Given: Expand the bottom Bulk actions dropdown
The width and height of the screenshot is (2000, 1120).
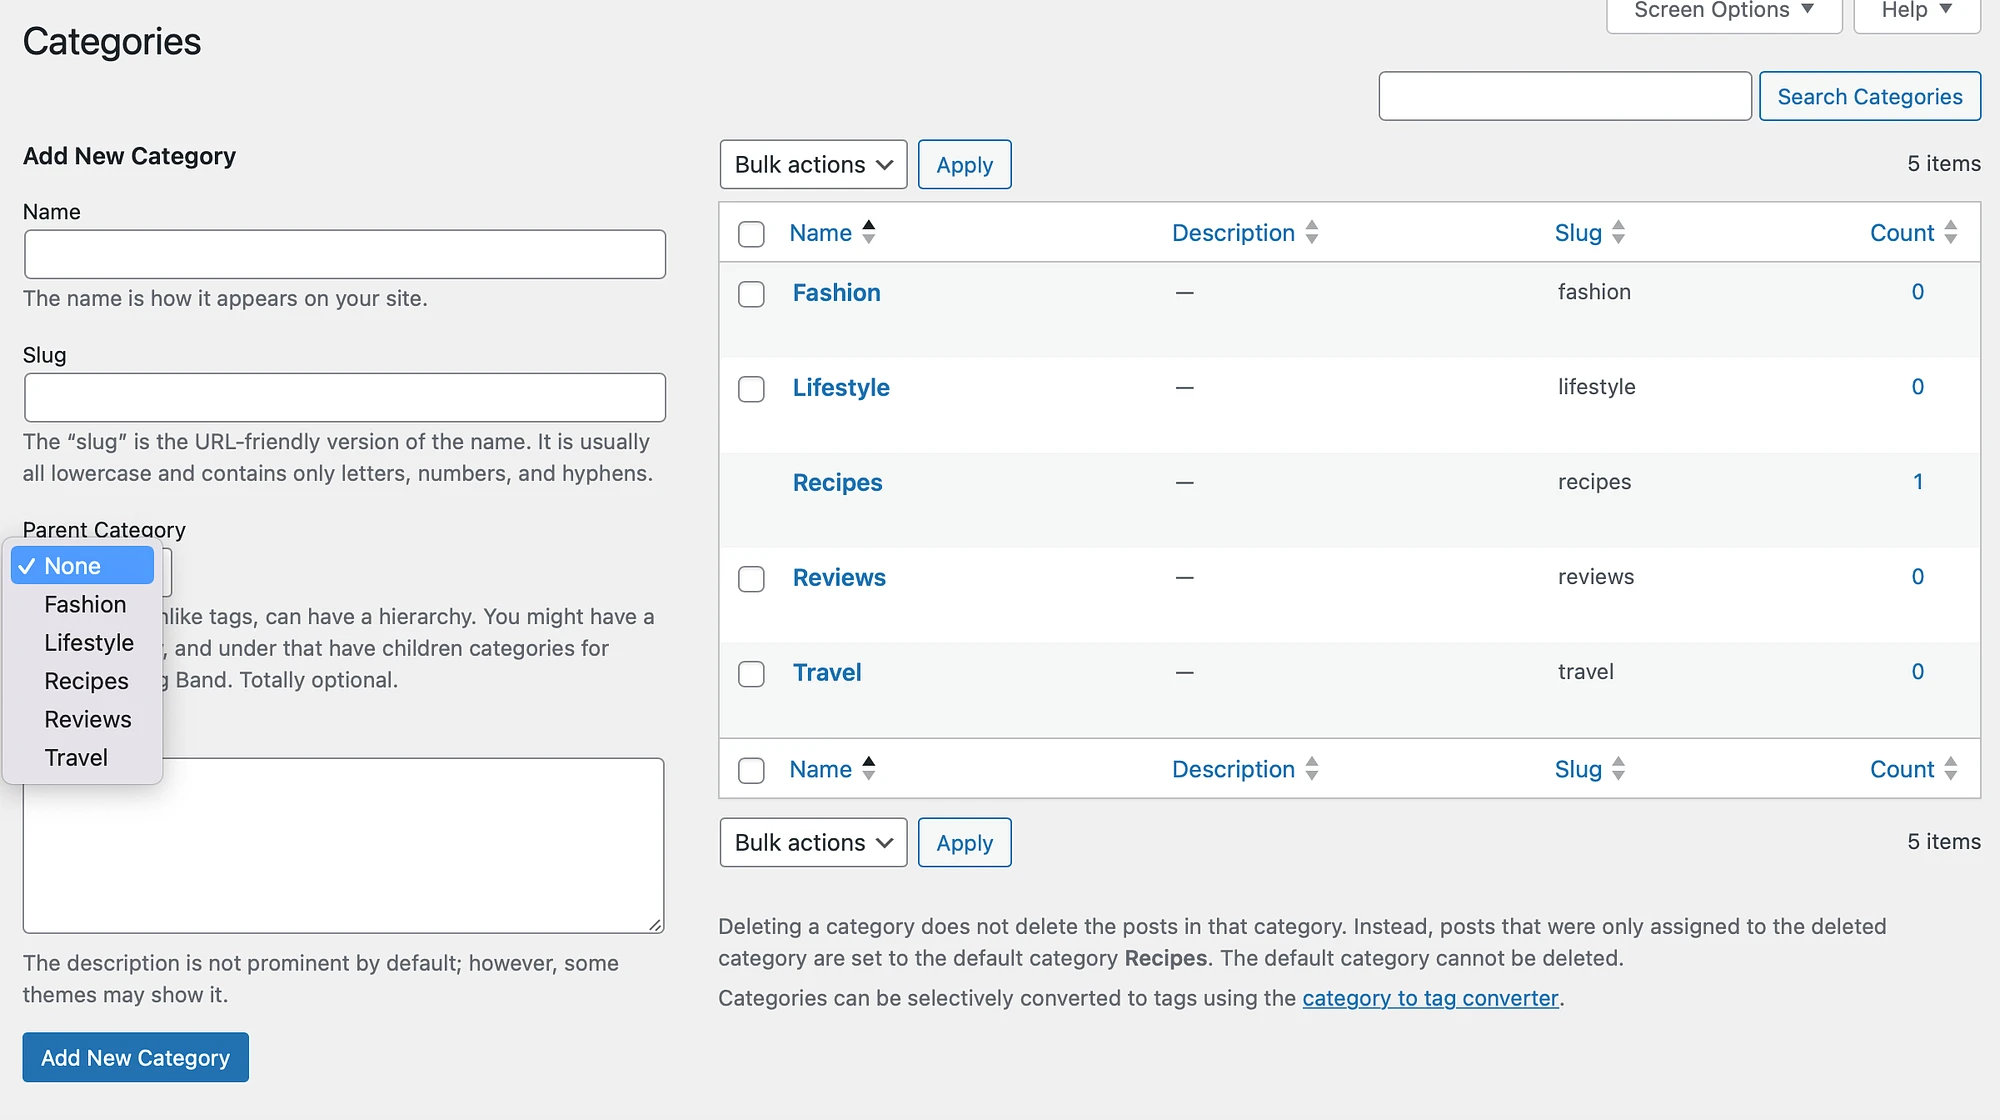Looking at the screenshot, I should tap(812, 842).
